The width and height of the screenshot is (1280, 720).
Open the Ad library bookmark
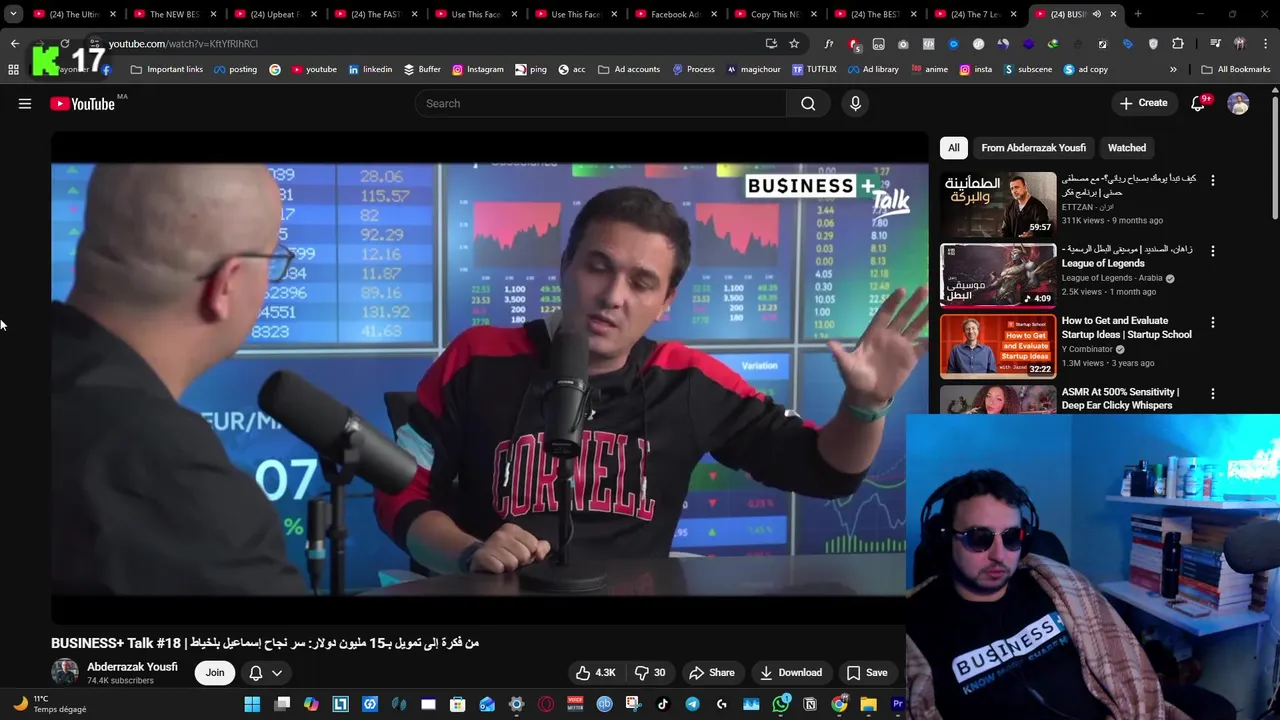coord(873,69)
